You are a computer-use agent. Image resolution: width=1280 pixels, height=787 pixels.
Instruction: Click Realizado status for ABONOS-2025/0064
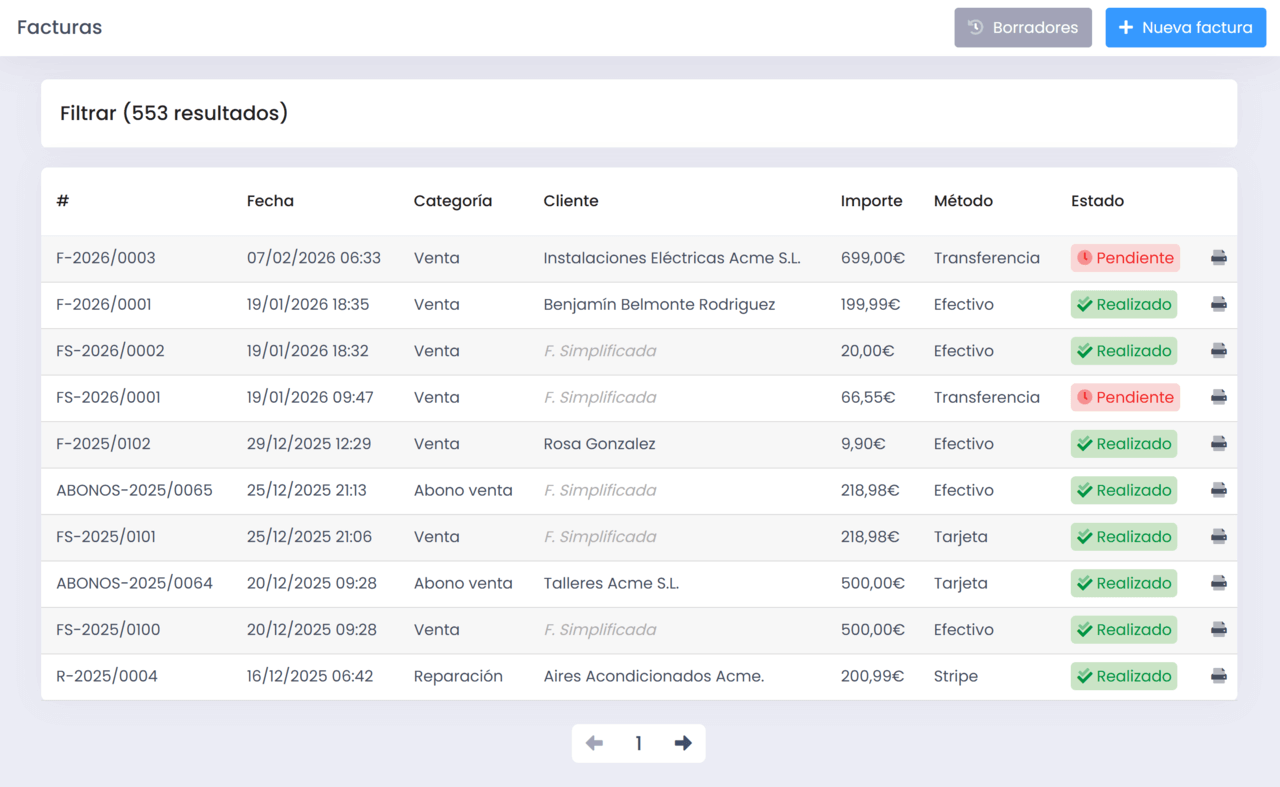tap(1123, 583)
